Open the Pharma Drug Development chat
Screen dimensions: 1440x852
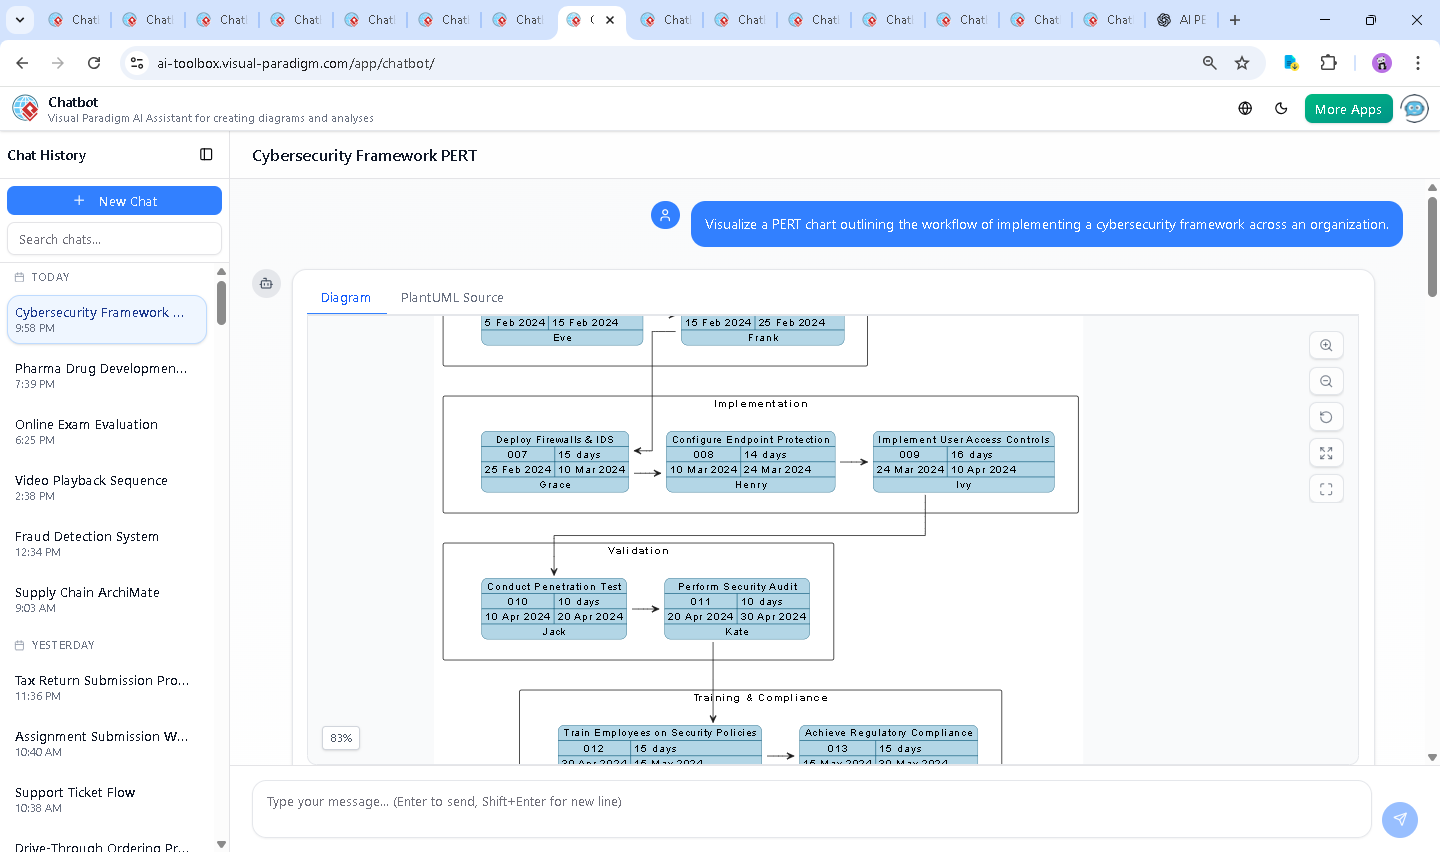(x=100, y=375)
